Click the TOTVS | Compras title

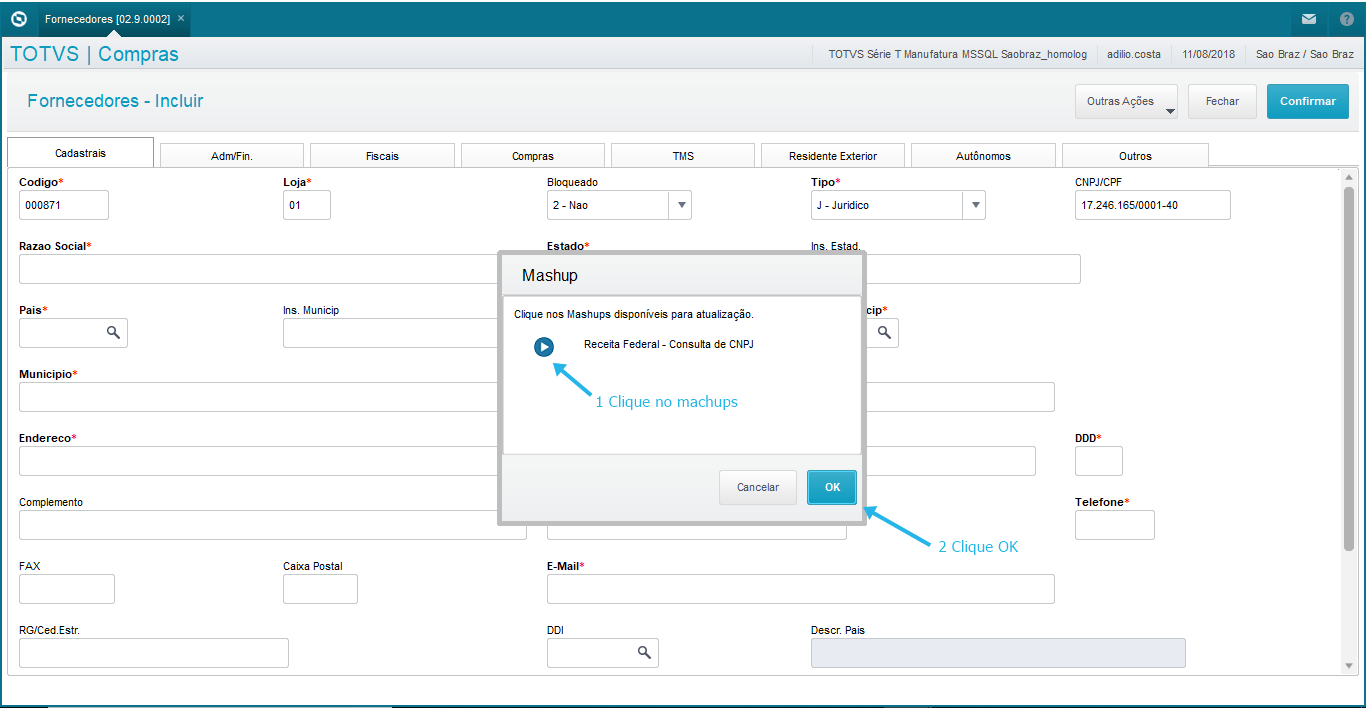coord(94,54)
